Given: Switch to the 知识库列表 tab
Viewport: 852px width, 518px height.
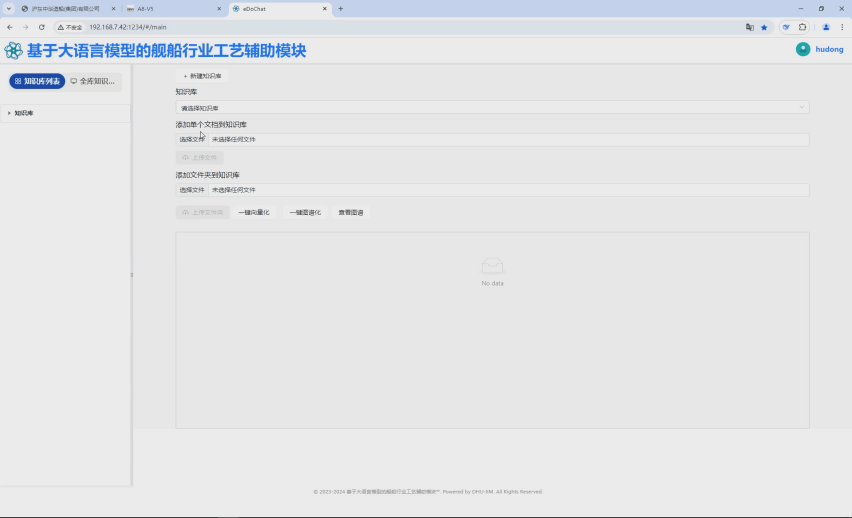Looking at the screenshot, I should [37, 81].
